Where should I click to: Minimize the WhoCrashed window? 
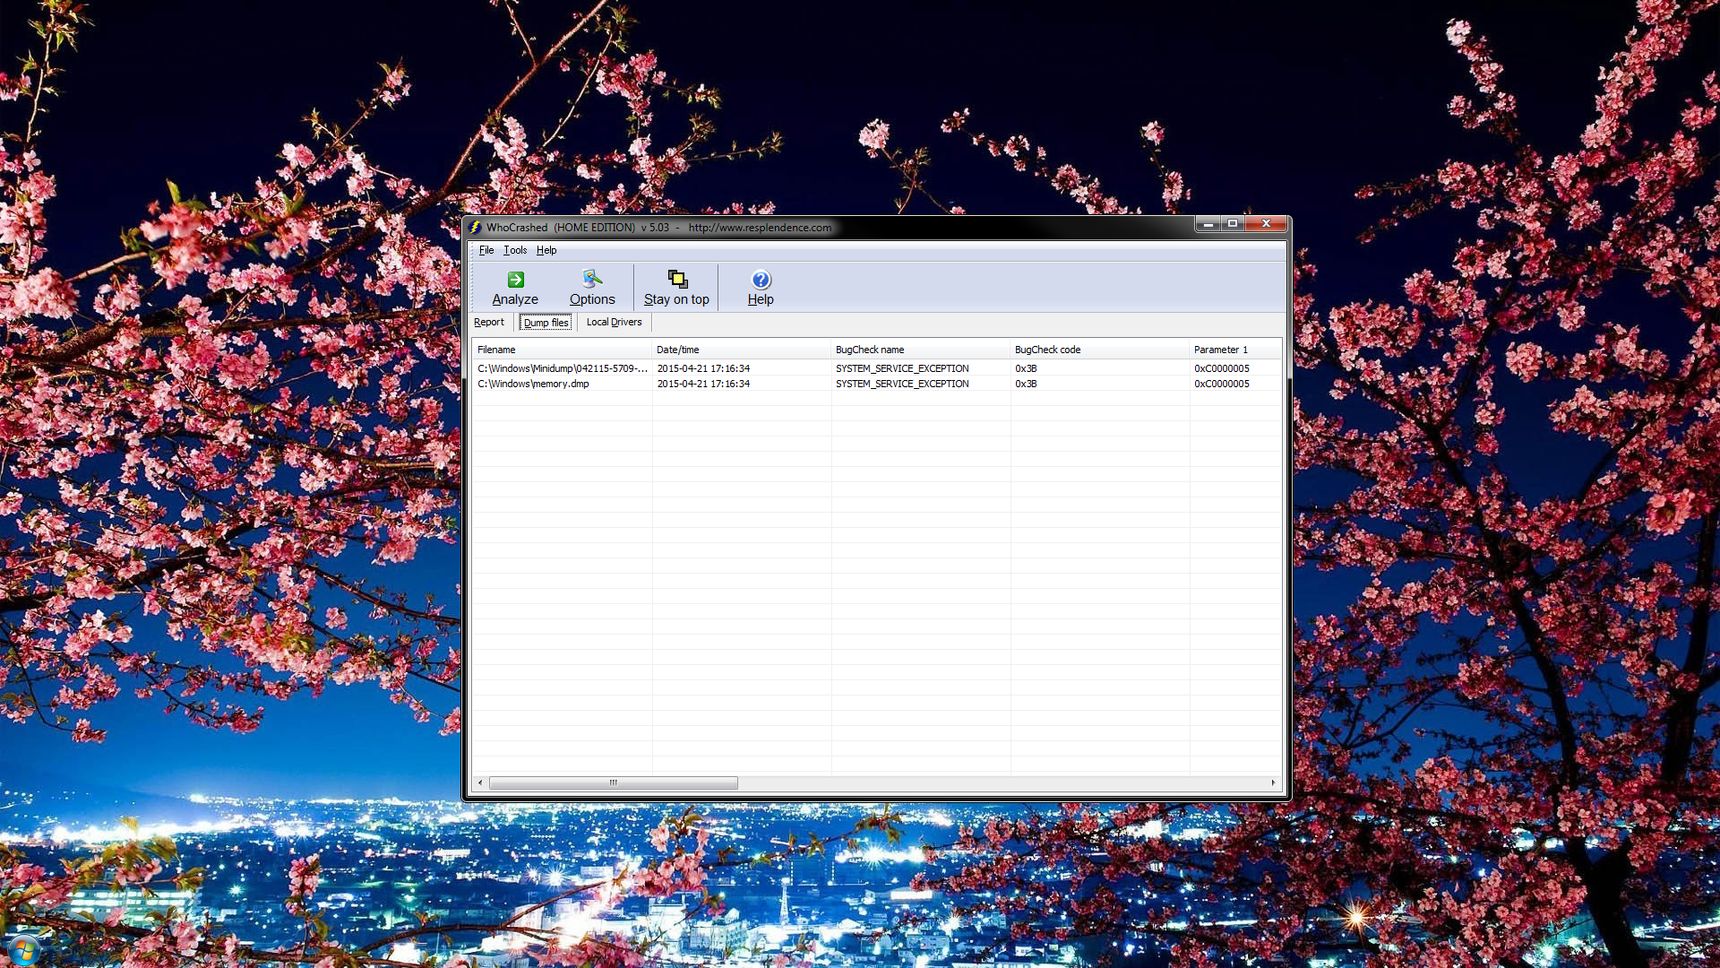[x=1208, y=224]
